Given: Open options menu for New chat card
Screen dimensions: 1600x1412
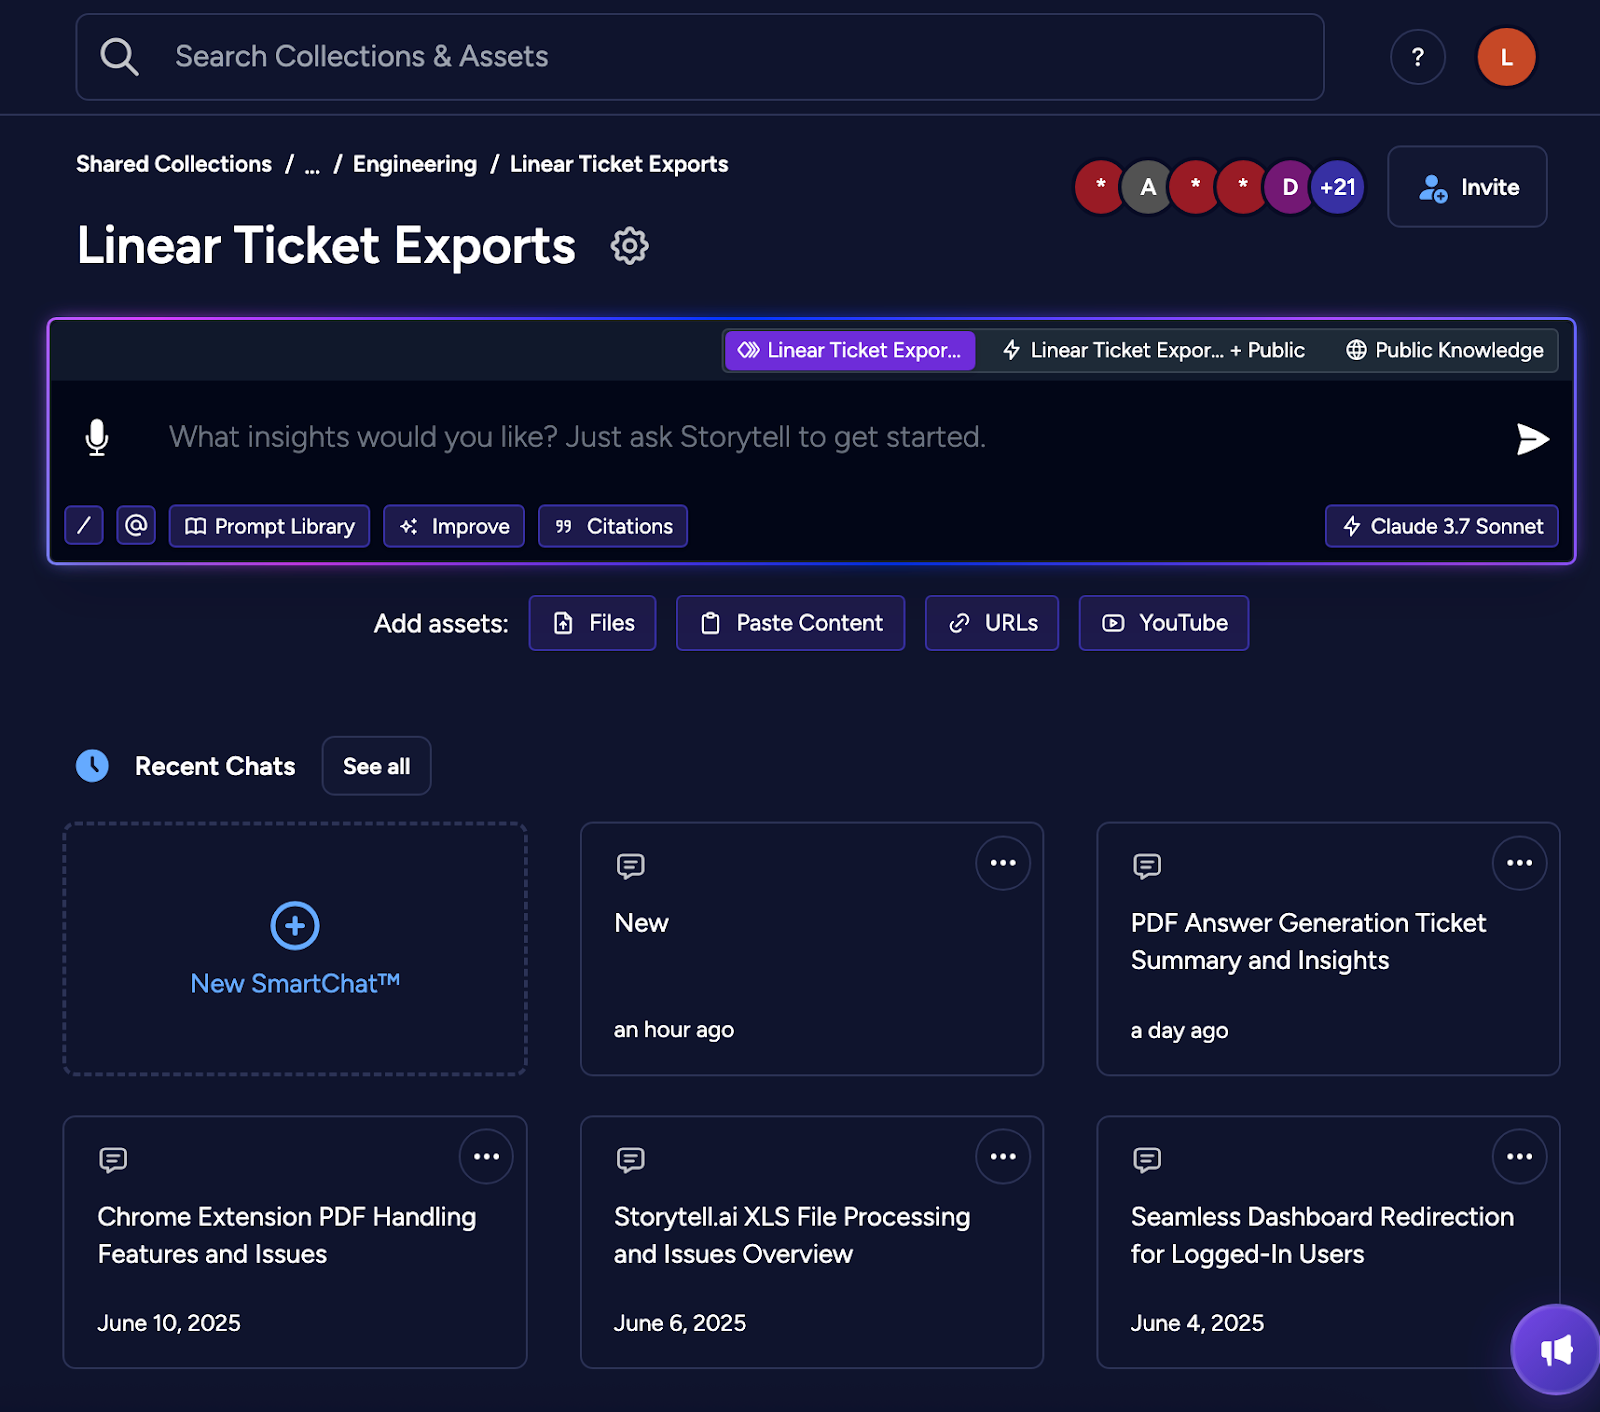Looking at the screenshot, I should (1003, 863).
